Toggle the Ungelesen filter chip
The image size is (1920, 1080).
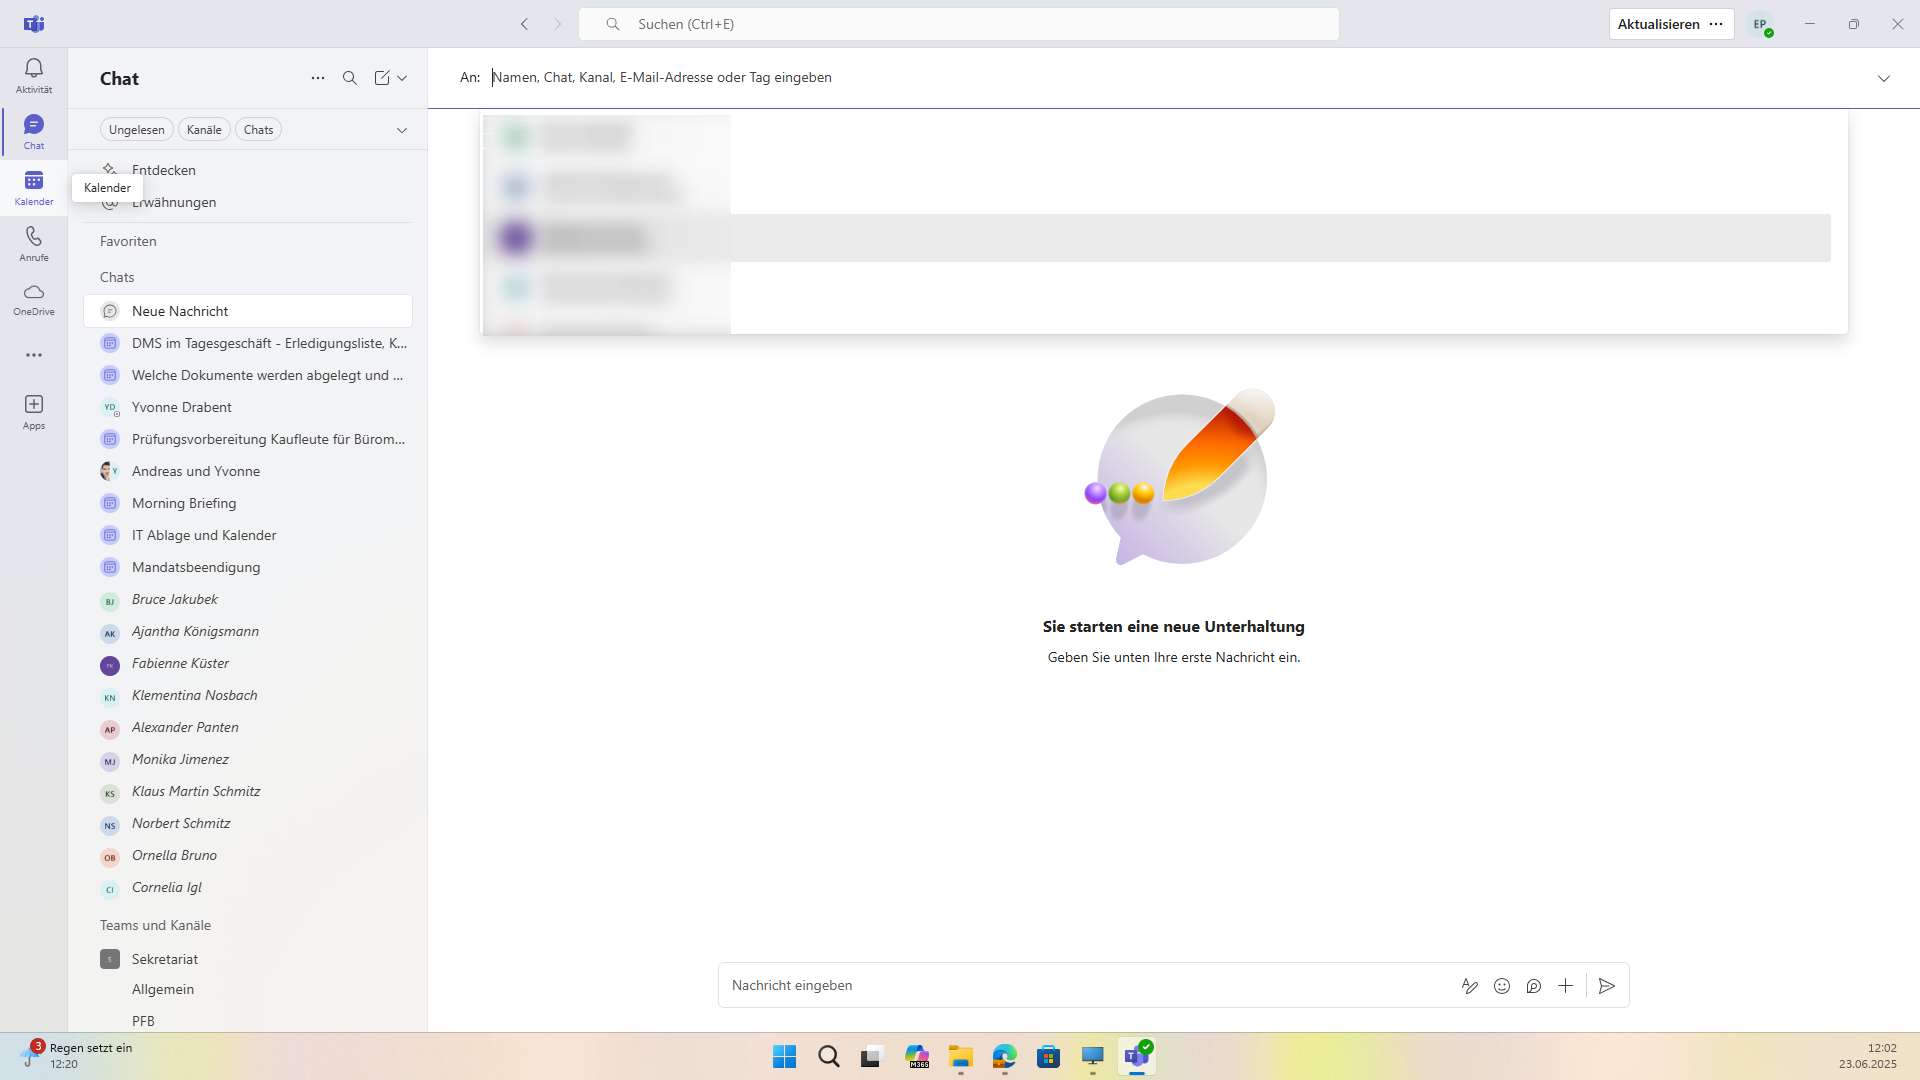tap(137, 130)
